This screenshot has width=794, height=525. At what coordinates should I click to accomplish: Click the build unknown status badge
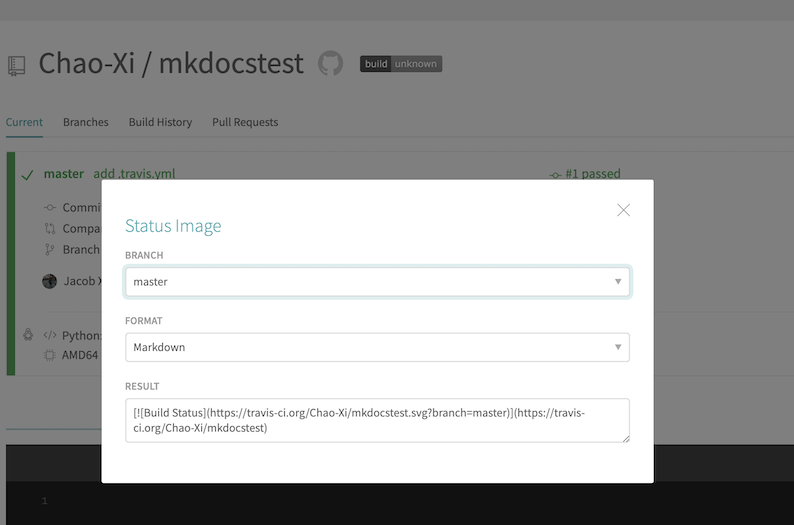[x=400, y=64]
